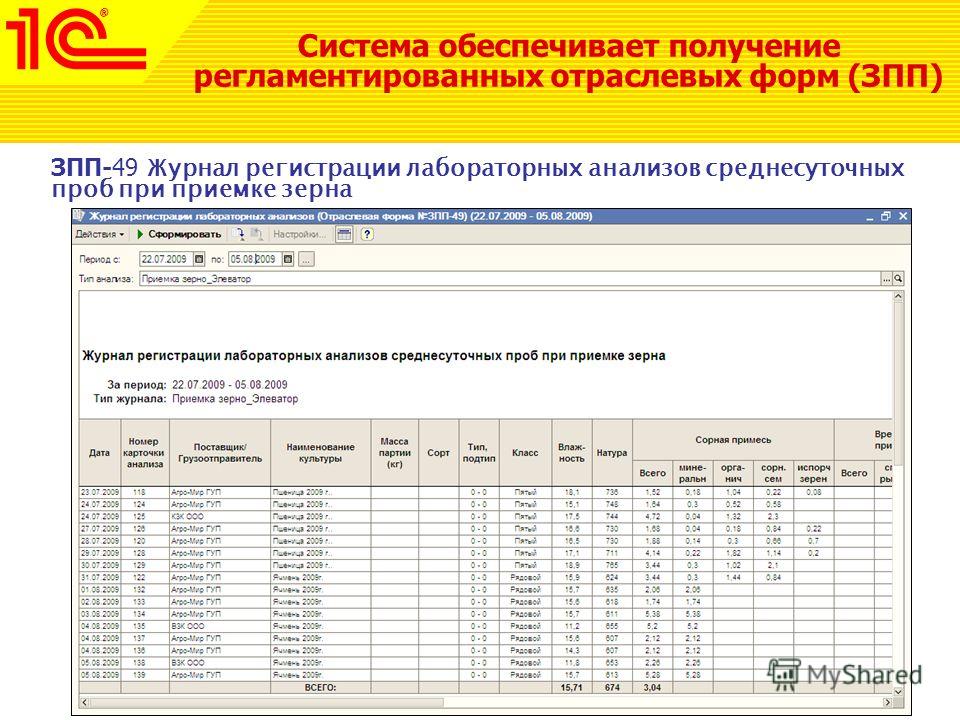Click the Сформировать button
The width and height of the screenshot is (960, 720).
pos(179,234)
